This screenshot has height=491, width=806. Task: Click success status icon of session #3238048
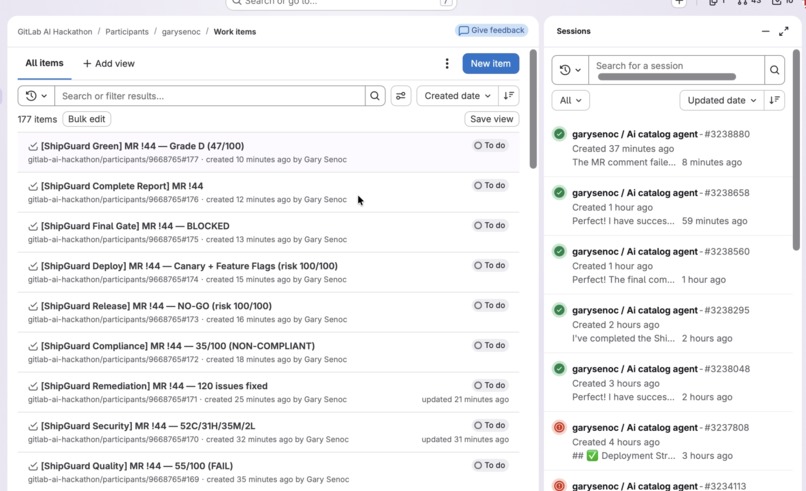[x=559, y=369]
